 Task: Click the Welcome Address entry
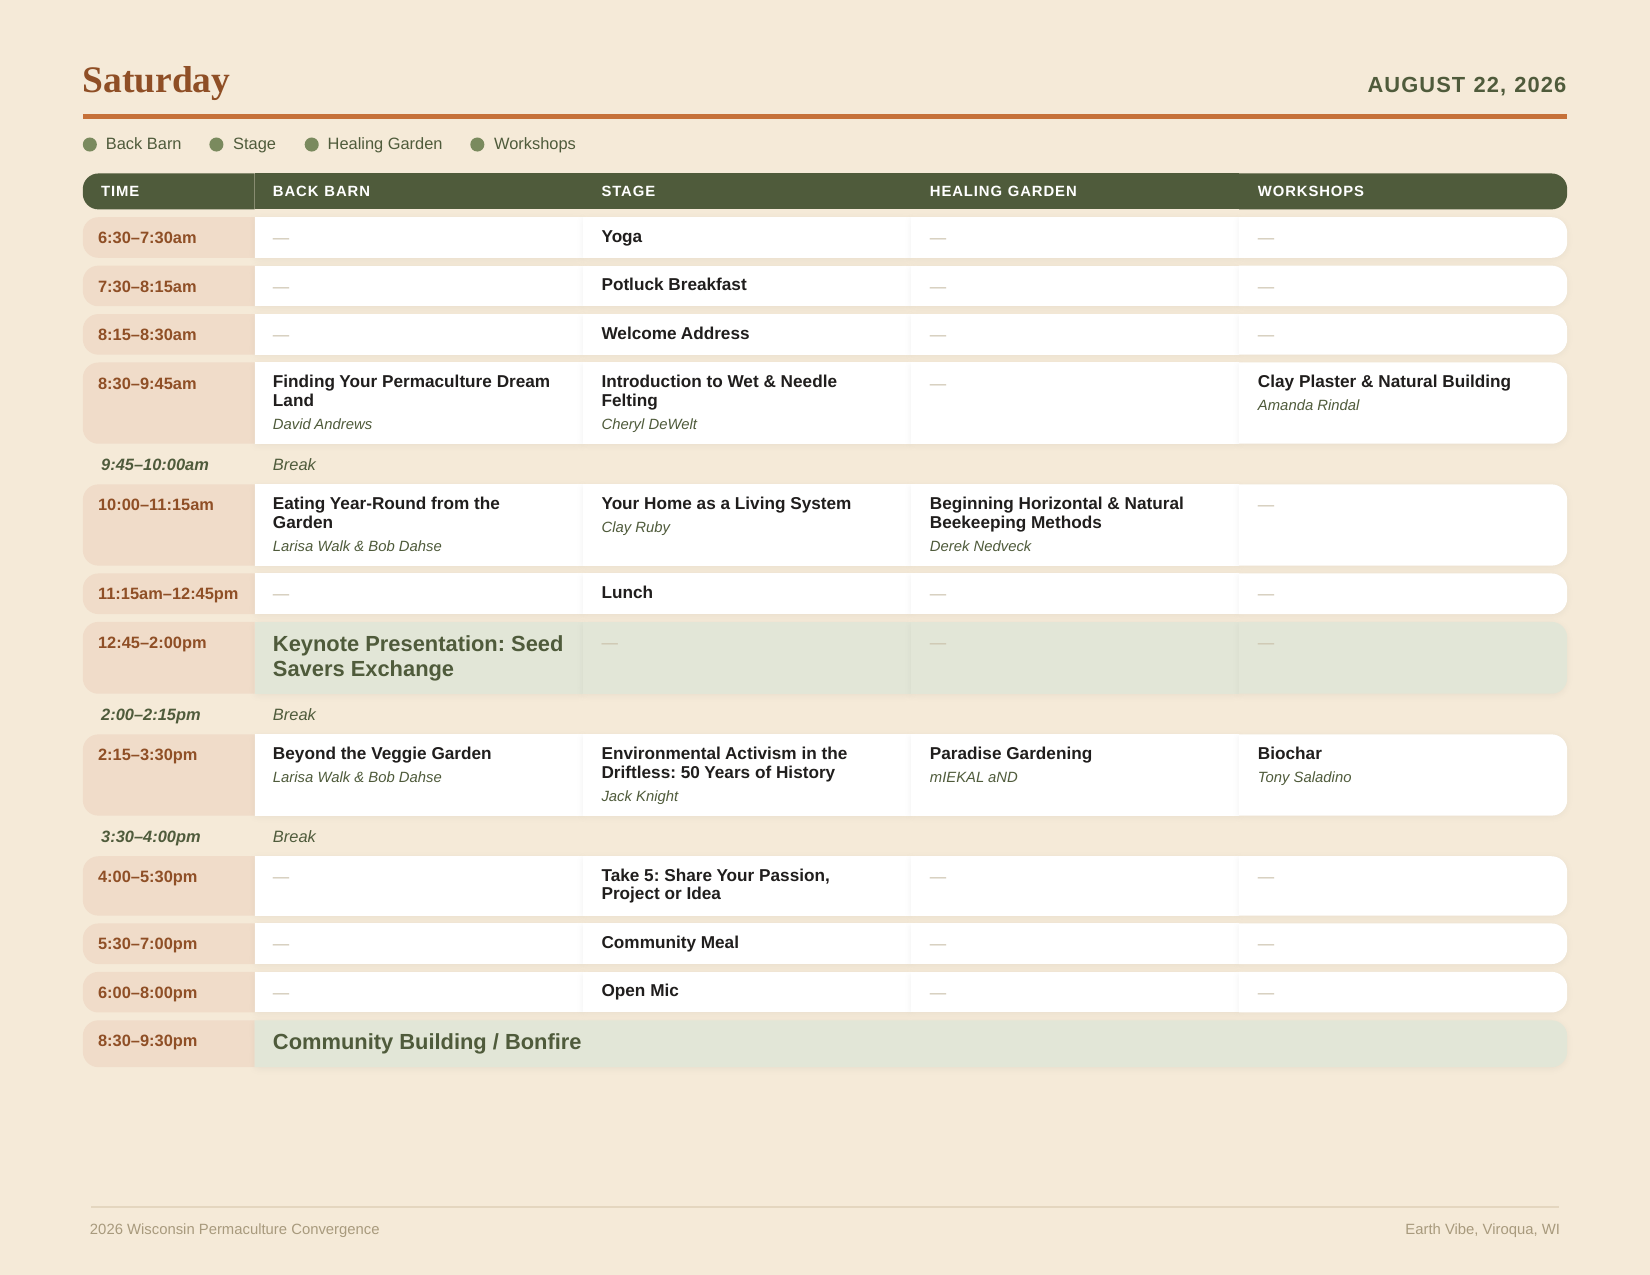pyautogui.click(x=675, y=334)
